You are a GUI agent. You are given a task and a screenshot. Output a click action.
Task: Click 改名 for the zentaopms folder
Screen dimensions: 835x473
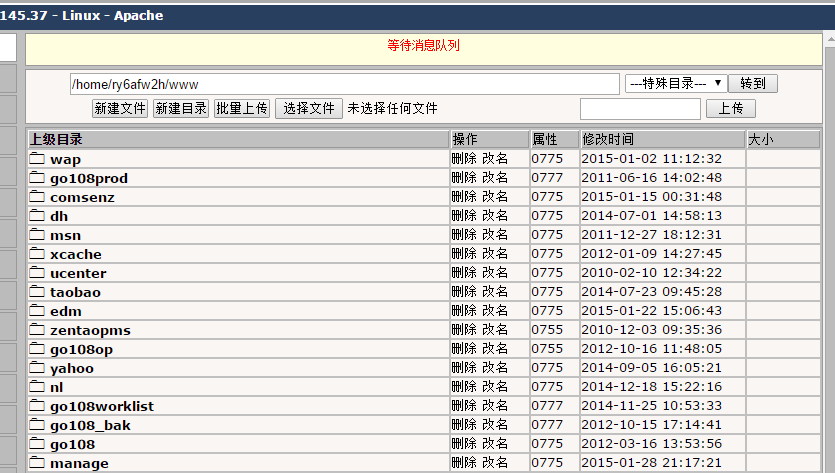[495, 330]
